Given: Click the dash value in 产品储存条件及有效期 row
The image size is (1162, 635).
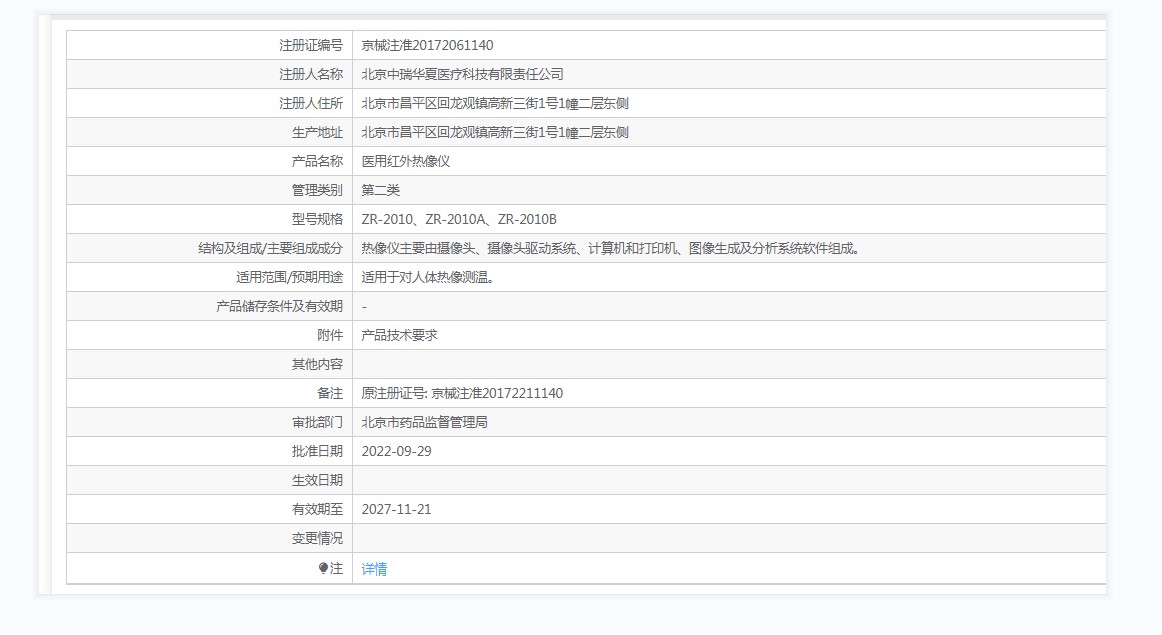Looking at the screenshot, I should (364, 306).
